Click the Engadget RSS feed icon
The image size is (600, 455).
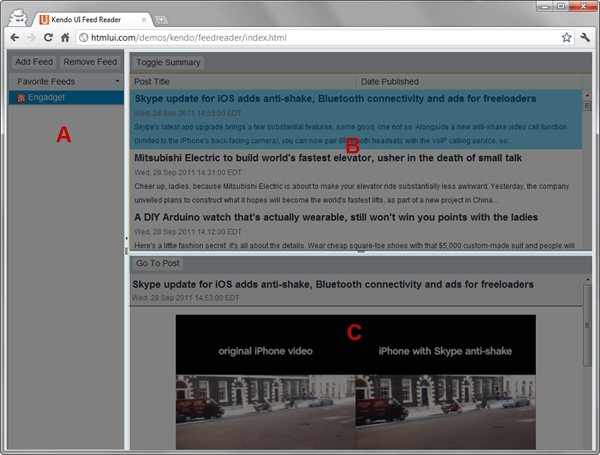pos(21,98)
